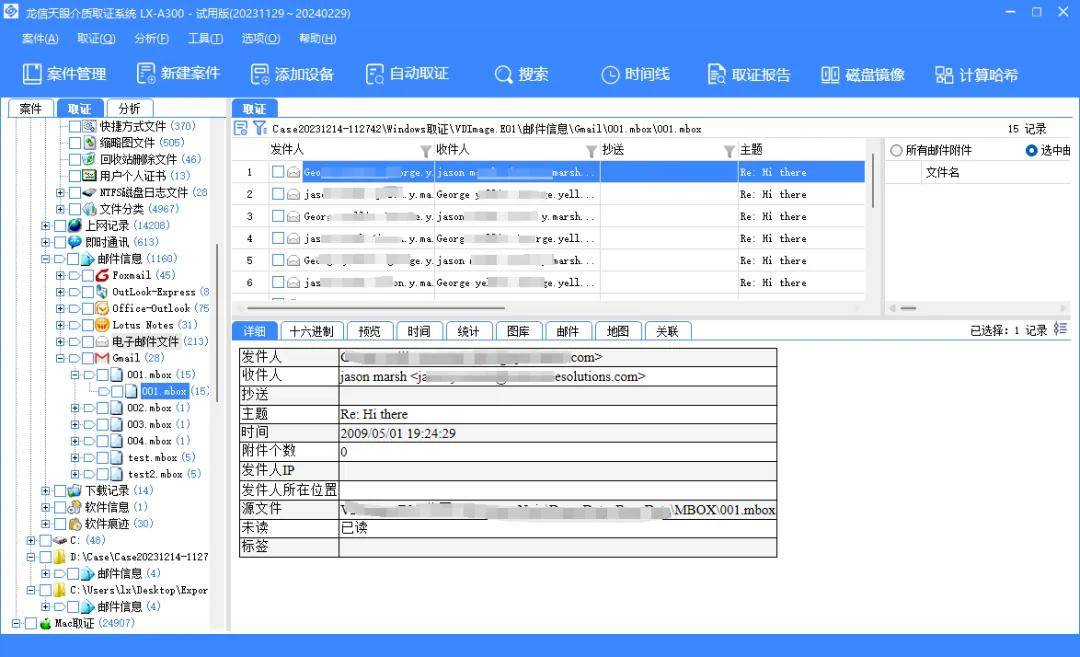Expand the 文件分类 tree node
This screenshot has width=1080, height=657.
(x=60, y=209)
